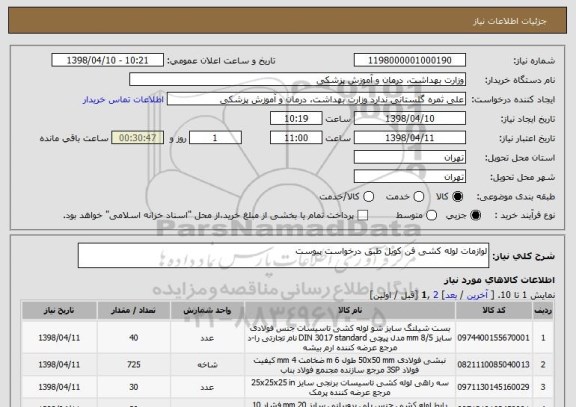576x407 pixels.
Task: Choose the متوسط purchase process radio
Action: click(x=431, y=216)
